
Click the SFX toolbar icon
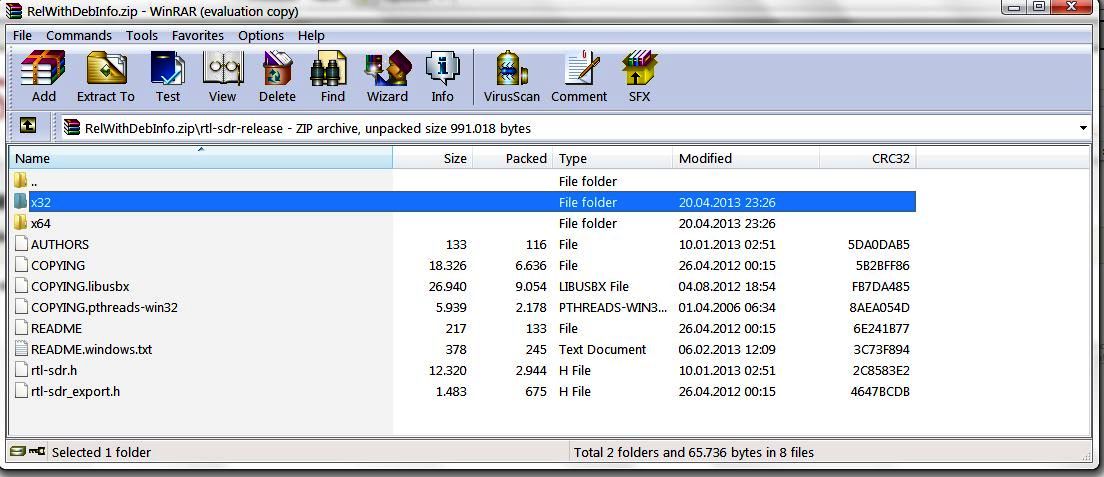(x=639, y=68)
